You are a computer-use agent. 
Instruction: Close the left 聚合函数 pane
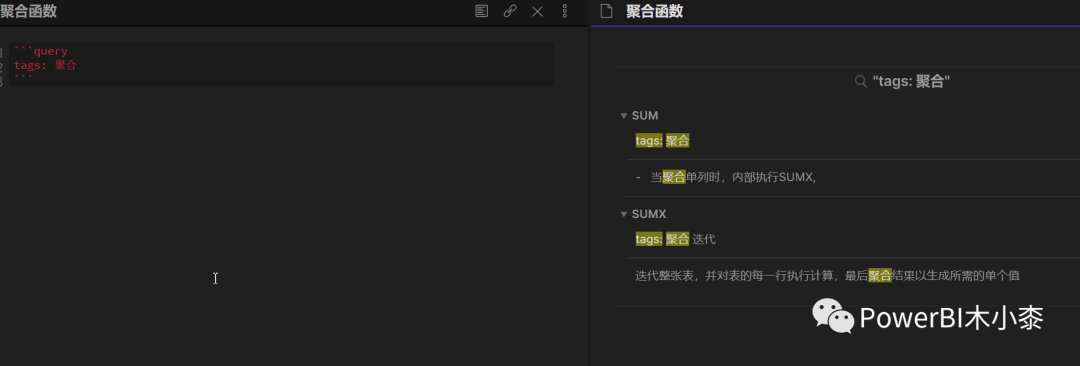tap(537, 11)
